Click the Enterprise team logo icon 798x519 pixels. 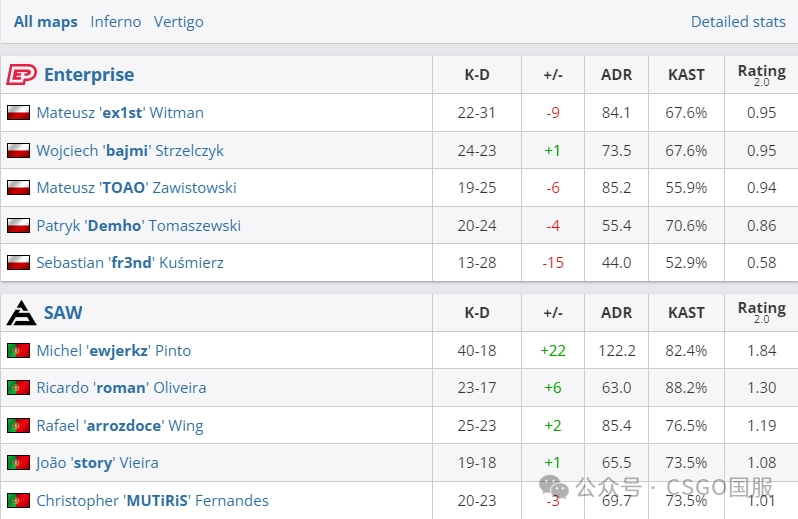click(x=21, y=75)
